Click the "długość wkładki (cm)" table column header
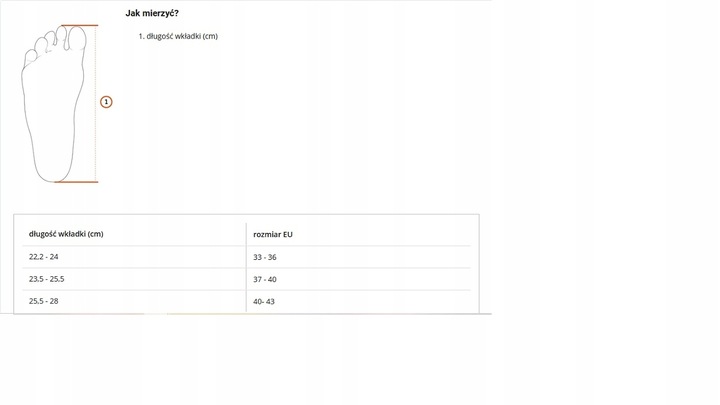Screen dimensions: 720x405 tap(66, 234)
